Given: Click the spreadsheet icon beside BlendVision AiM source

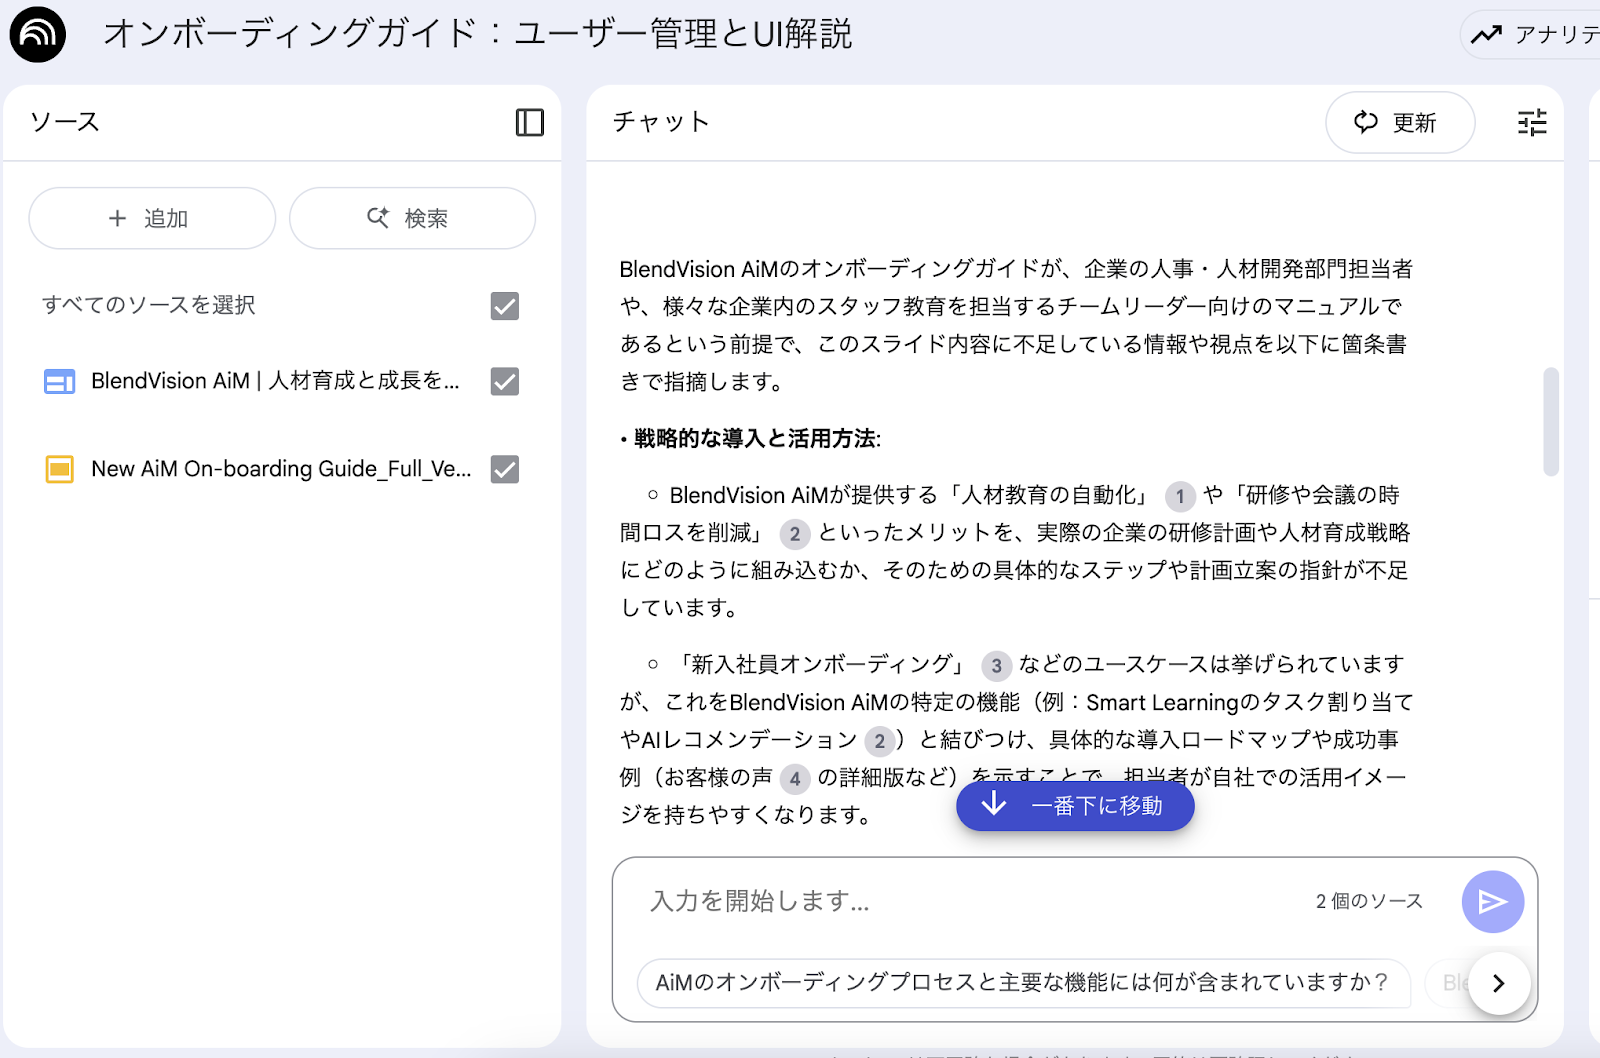Looking at the screenshot, I should [x=59, y=381].
